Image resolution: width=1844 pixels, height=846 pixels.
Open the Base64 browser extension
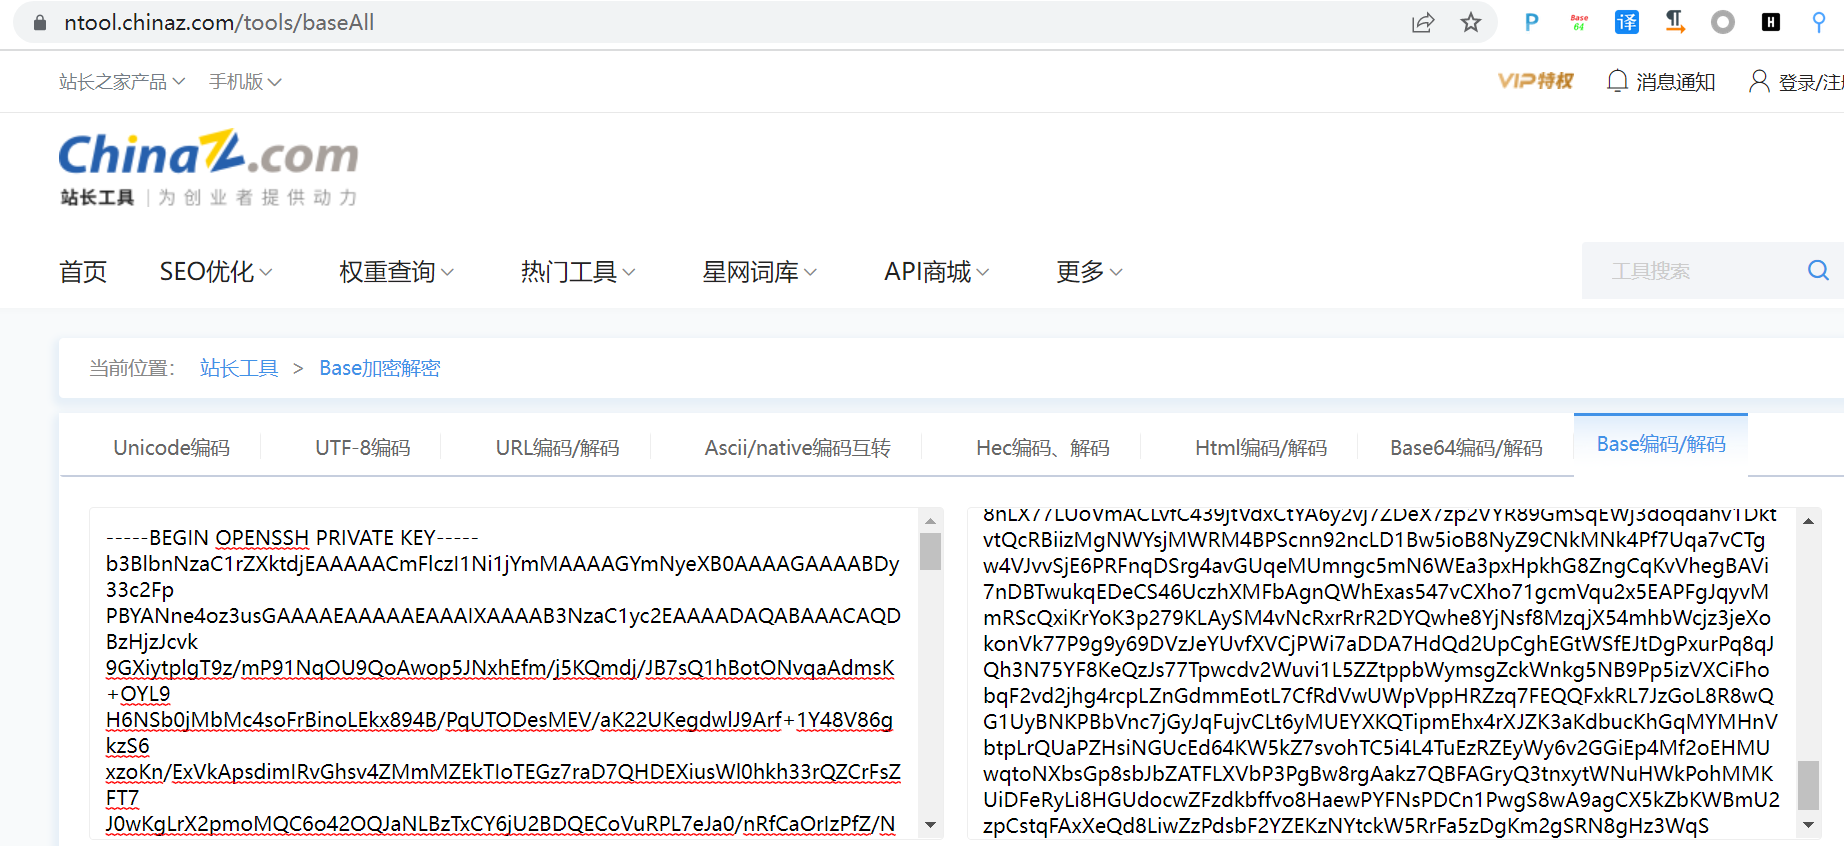click(1579, 22)
